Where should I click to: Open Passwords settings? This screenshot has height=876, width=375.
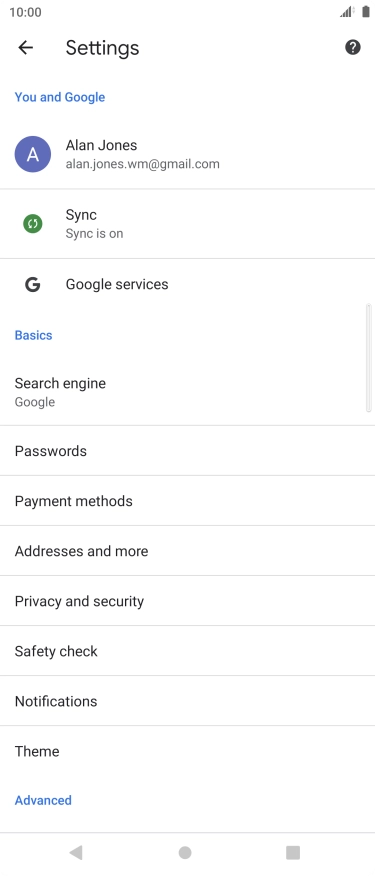pyautogui.click(x=187, y=451)
